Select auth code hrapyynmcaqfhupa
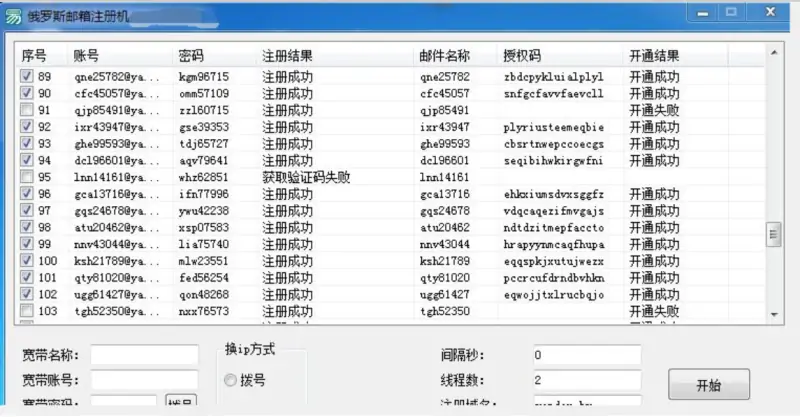The image size is (800, 417). (x=554, y=244)
